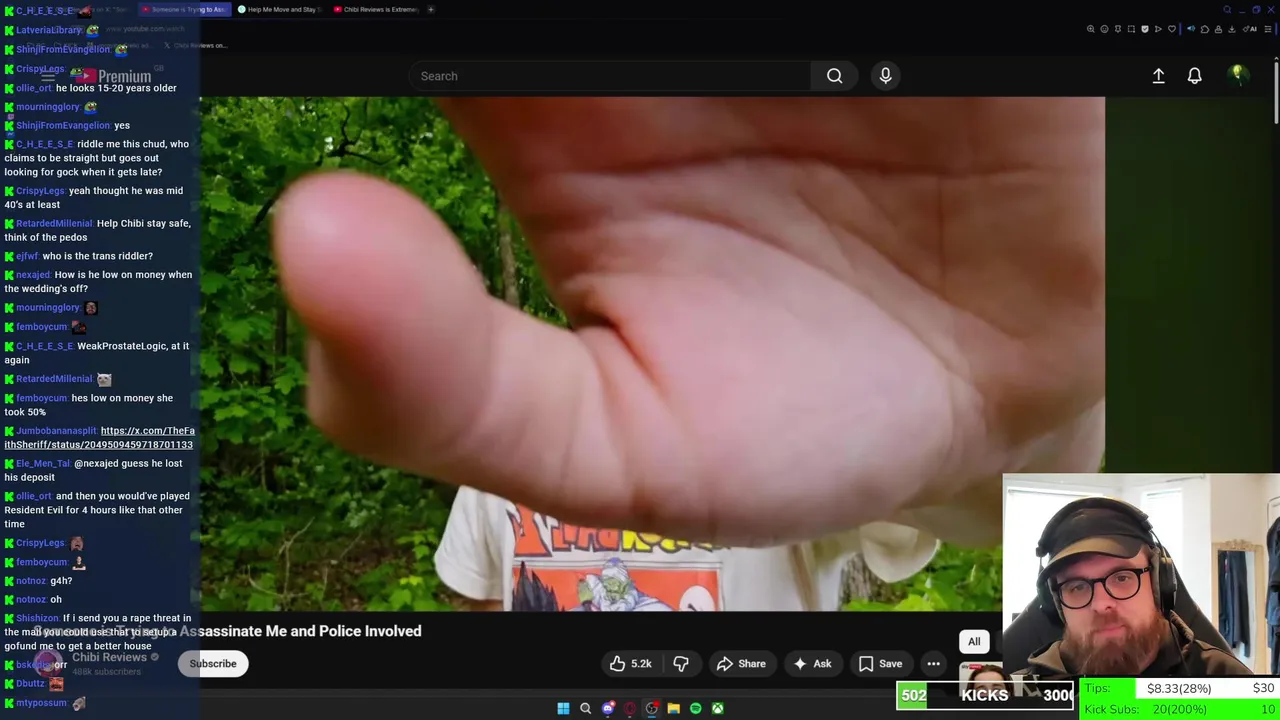
Task: Save video to a playlist
Action: (x=880, y=663)
